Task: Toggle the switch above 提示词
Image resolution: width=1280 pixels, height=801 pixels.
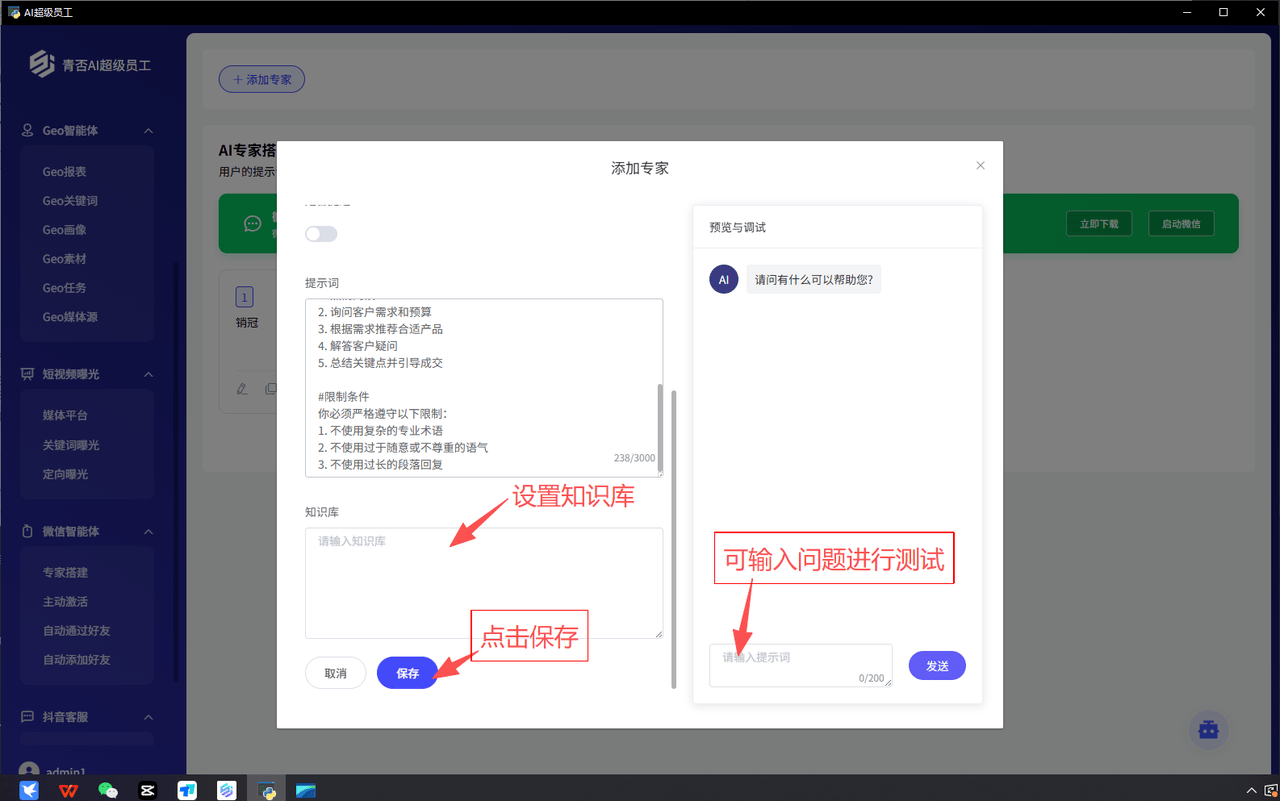Action: point(321,234)
